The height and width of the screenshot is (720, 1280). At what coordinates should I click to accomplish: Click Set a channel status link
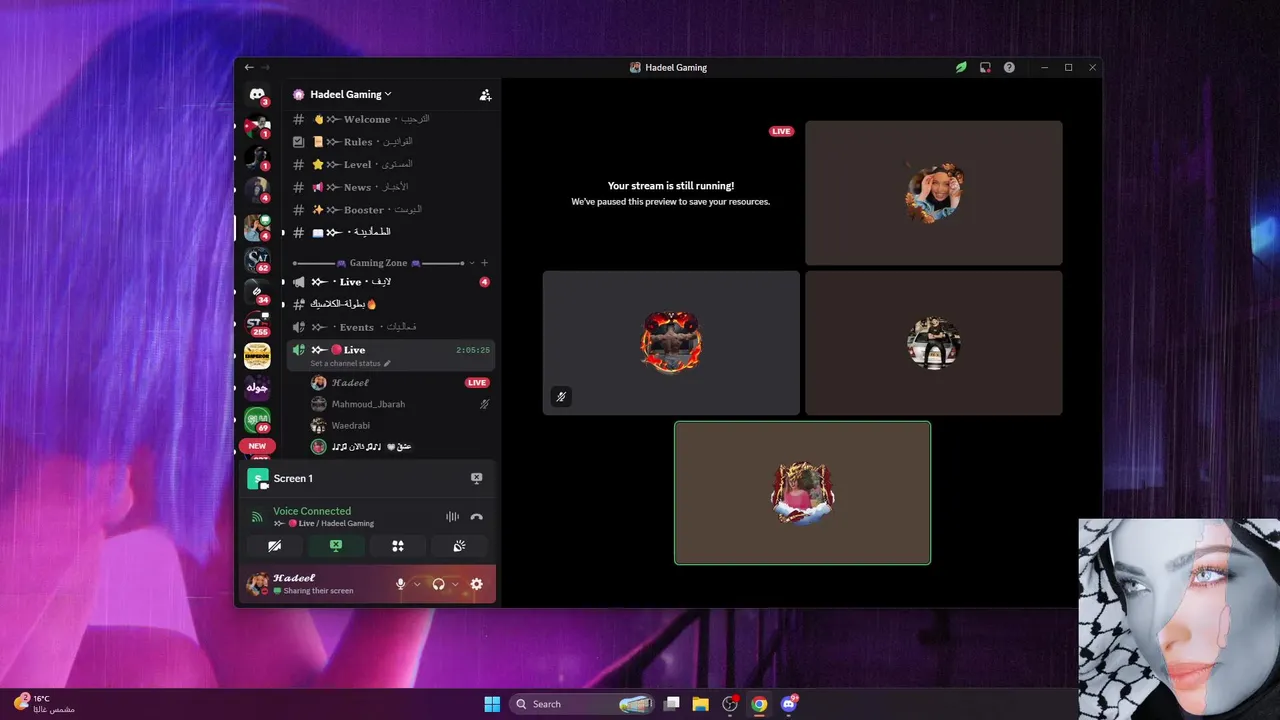click(350, 363)
